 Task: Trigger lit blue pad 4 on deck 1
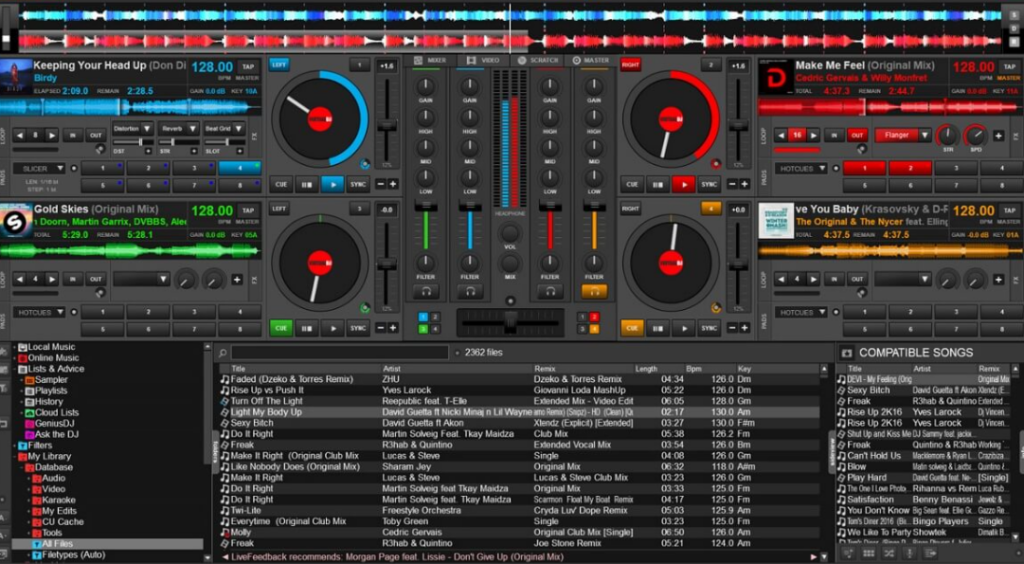[240, 168]
